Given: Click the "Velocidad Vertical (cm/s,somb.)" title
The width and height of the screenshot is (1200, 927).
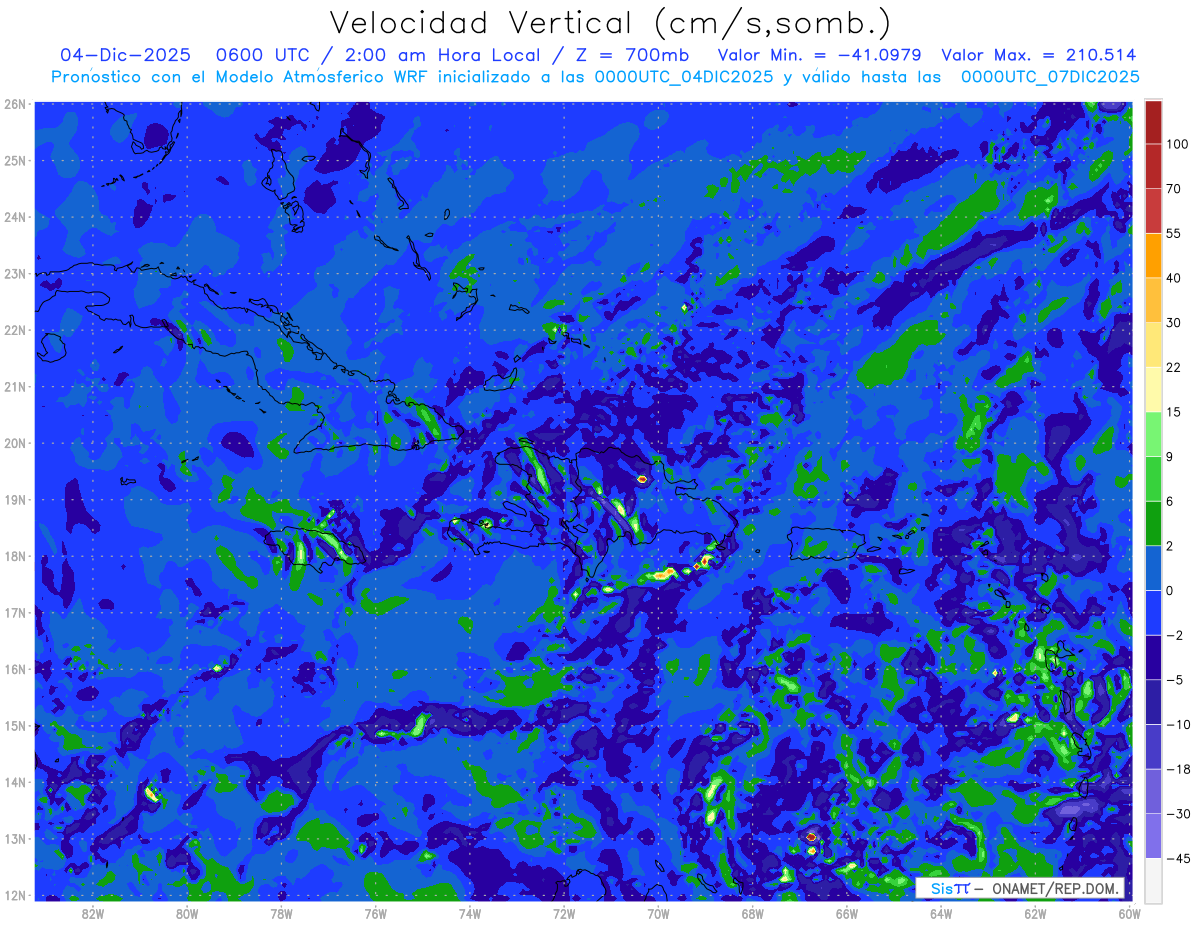Looking at the screenshot, I should pyautogui.click(x=610, y=24).
